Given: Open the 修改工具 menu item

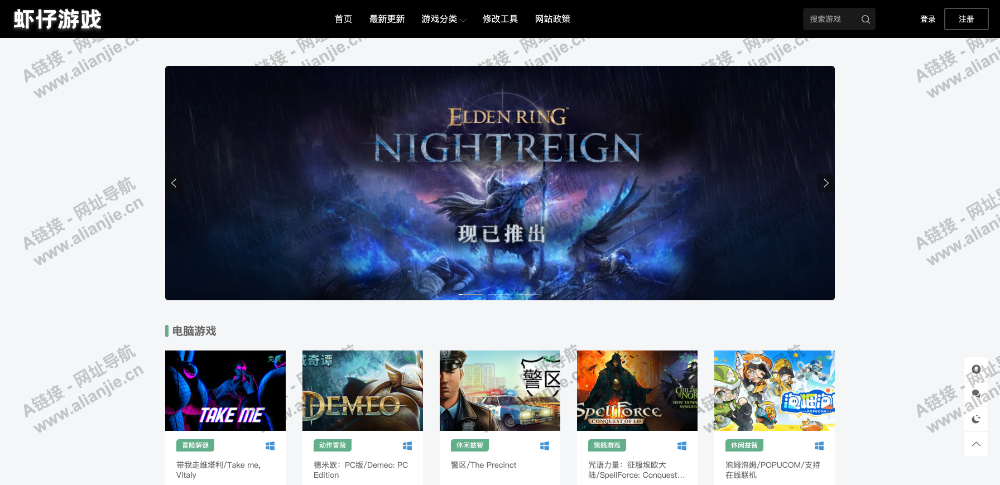Looking at the screenshot, I should [x=500, y=19].
